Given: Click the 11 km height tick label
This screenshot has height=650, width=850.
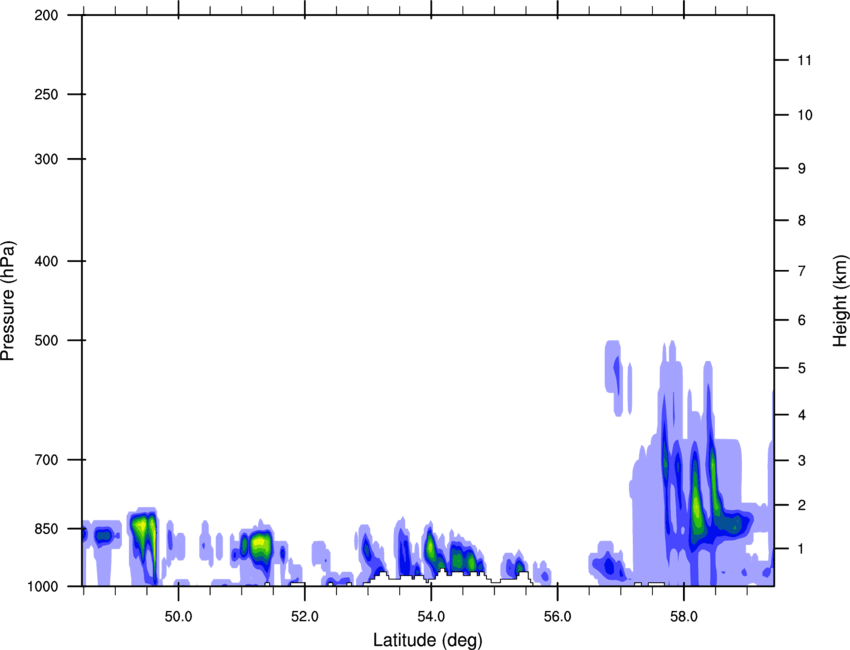Looking at the screenshot, I should click(x=803, y=61).
